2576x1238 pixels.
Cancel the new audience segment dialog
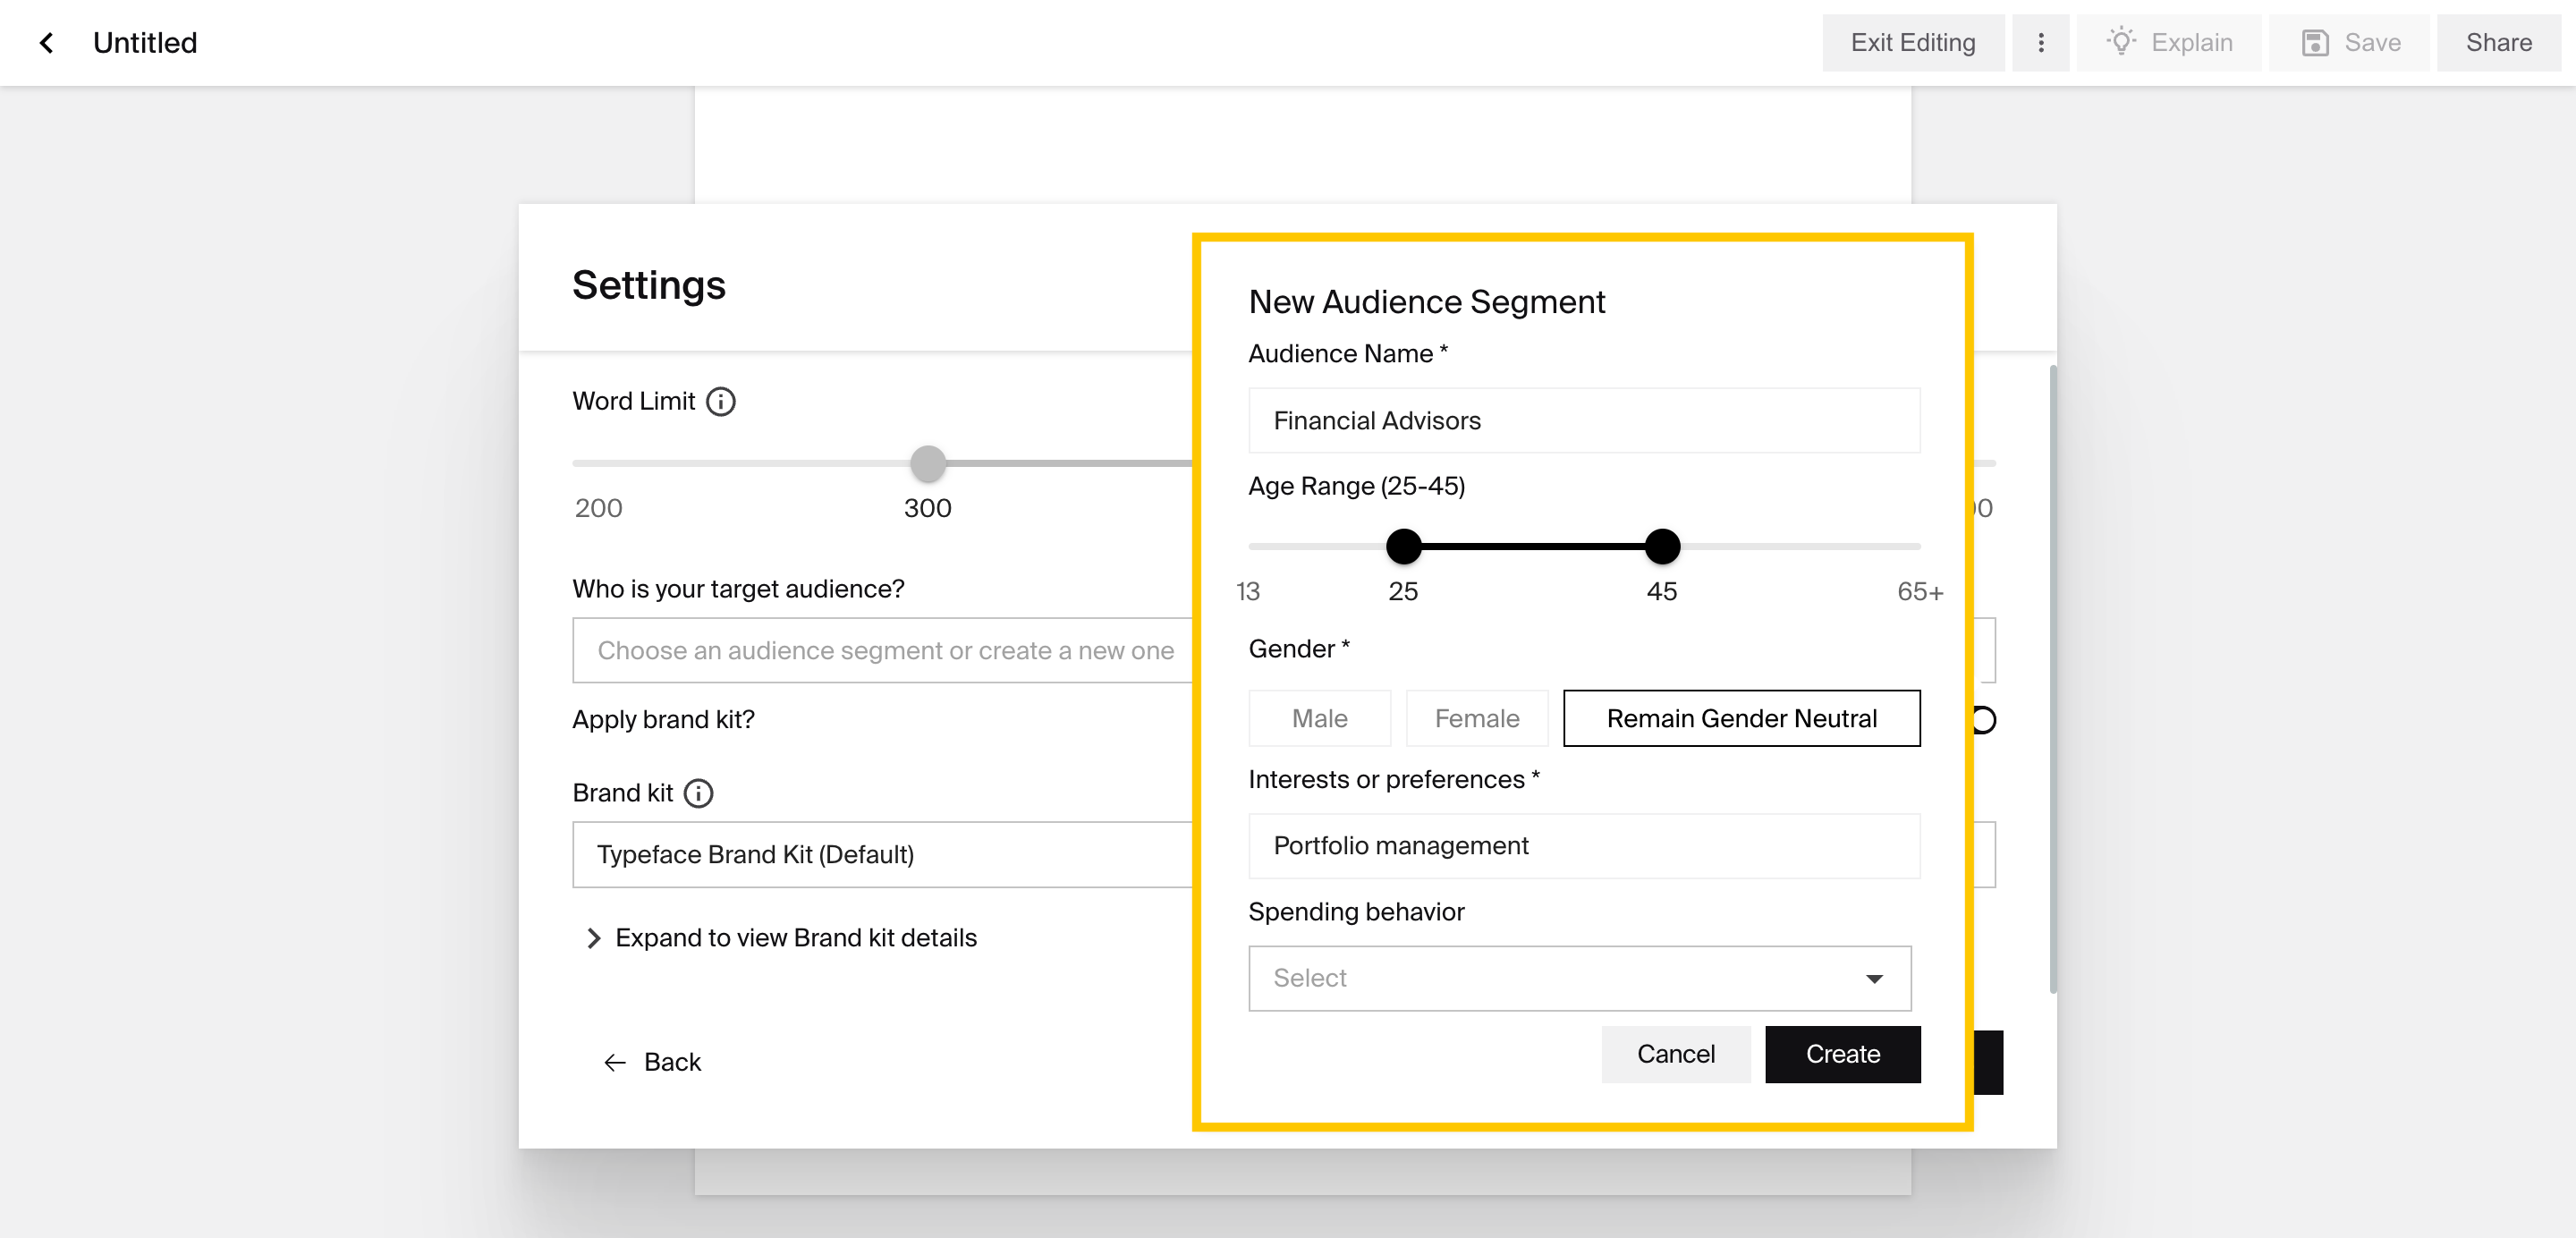1675,1054
